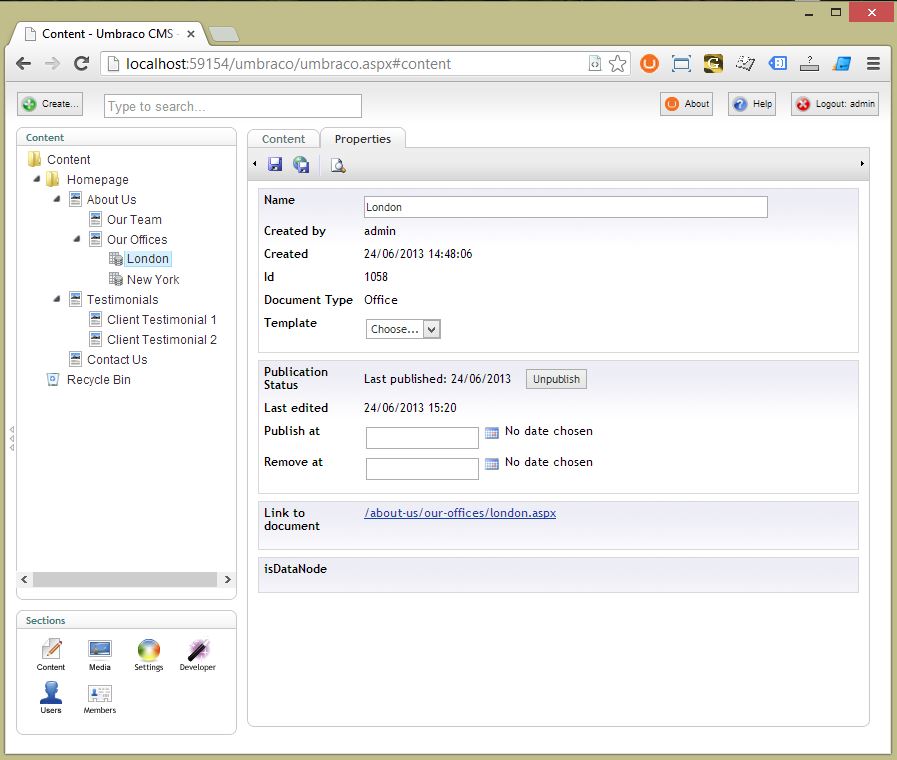This screenshot has height=760, width=897.
Task: Select the Homepage tree node label
Action: 98,180
